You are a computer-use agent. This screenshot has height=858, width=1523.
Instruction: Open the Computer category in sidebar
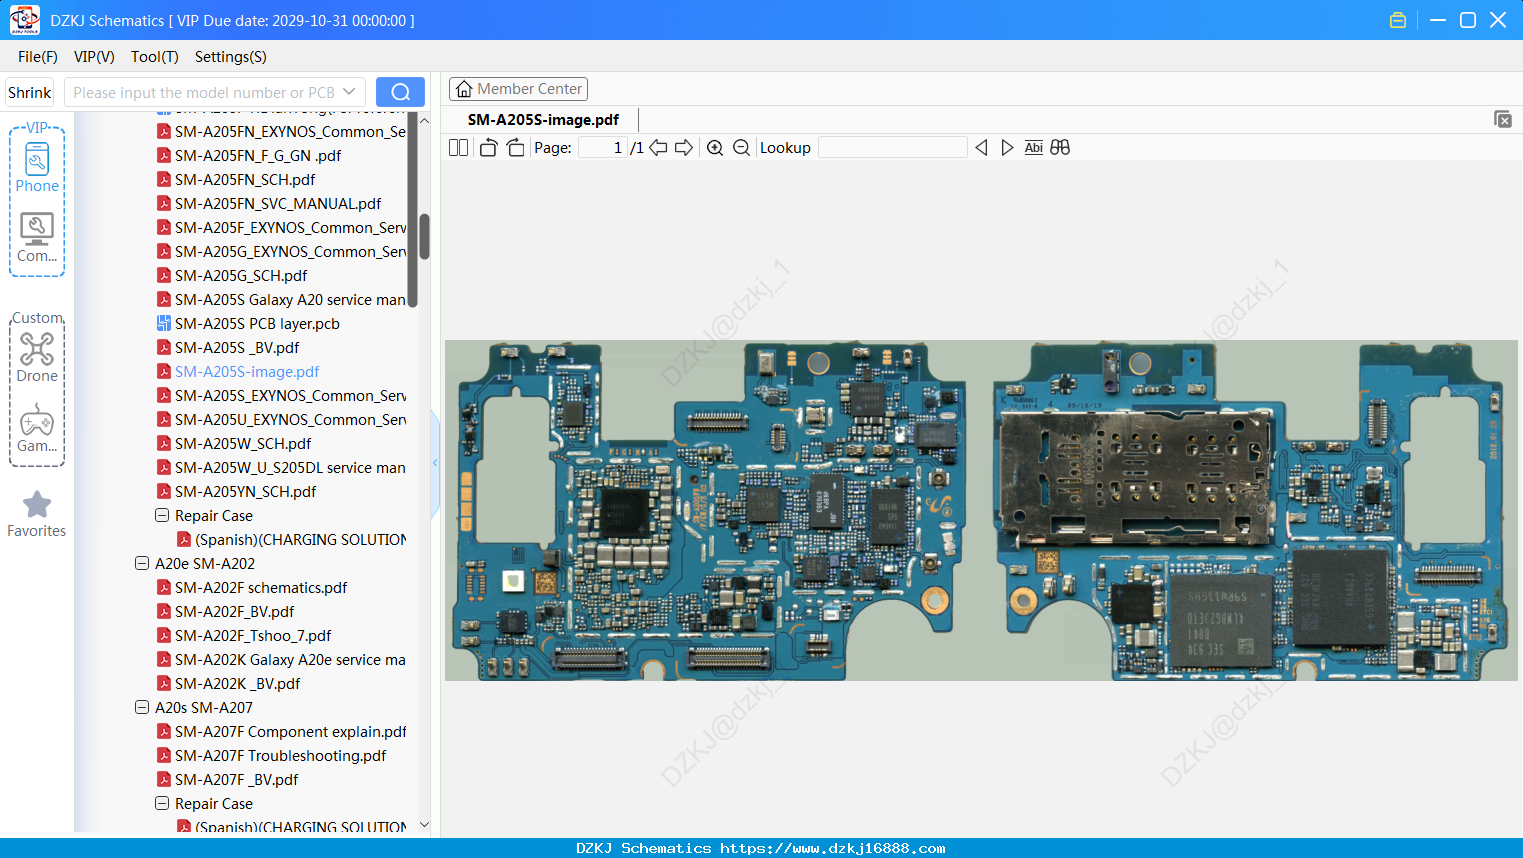pyautogui.click(x=37, y=238)
